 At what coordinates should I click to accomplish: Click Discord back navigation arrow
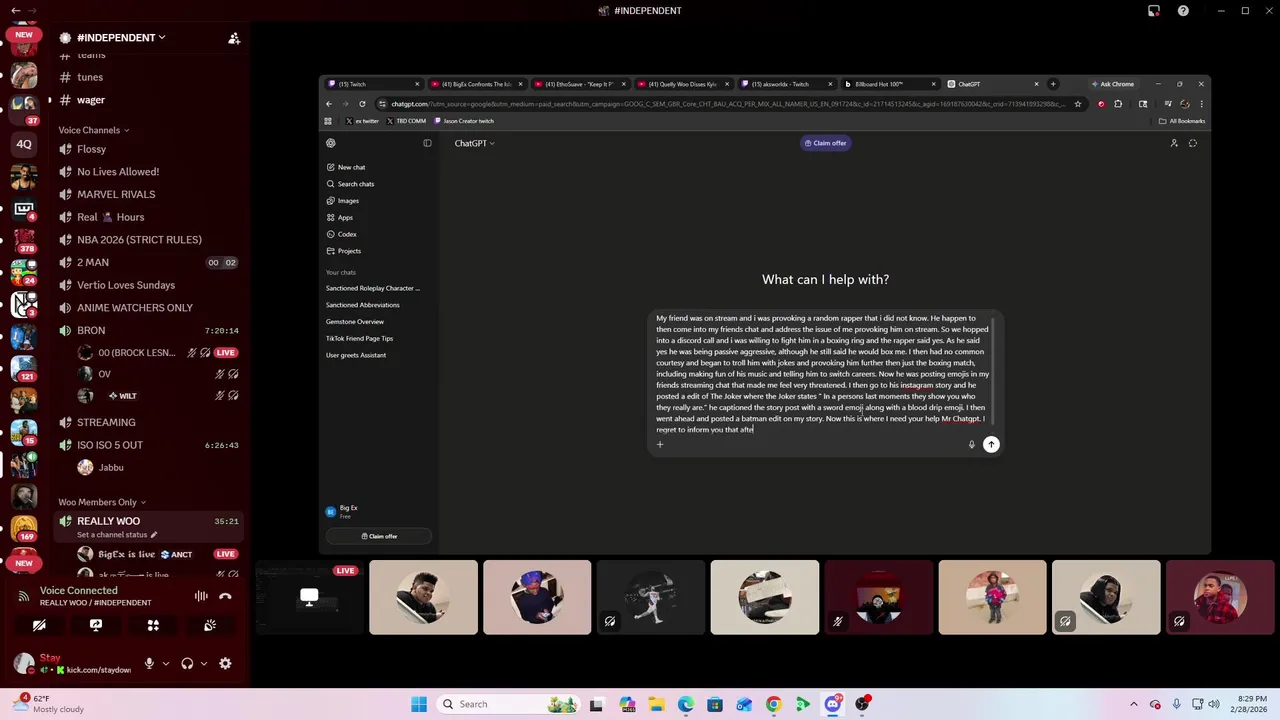pos(15,11)
